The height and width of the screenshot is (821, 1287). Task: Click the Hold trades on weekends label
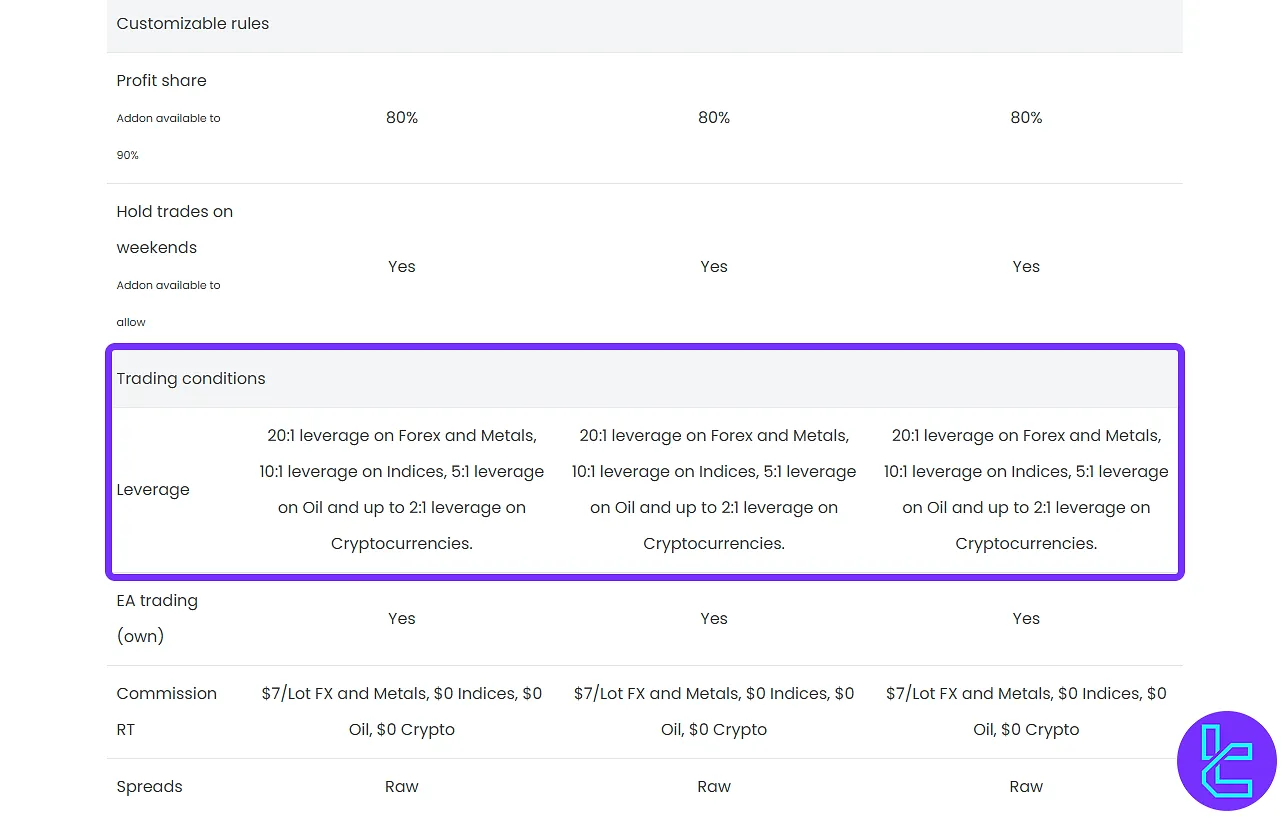pos(175,229)
